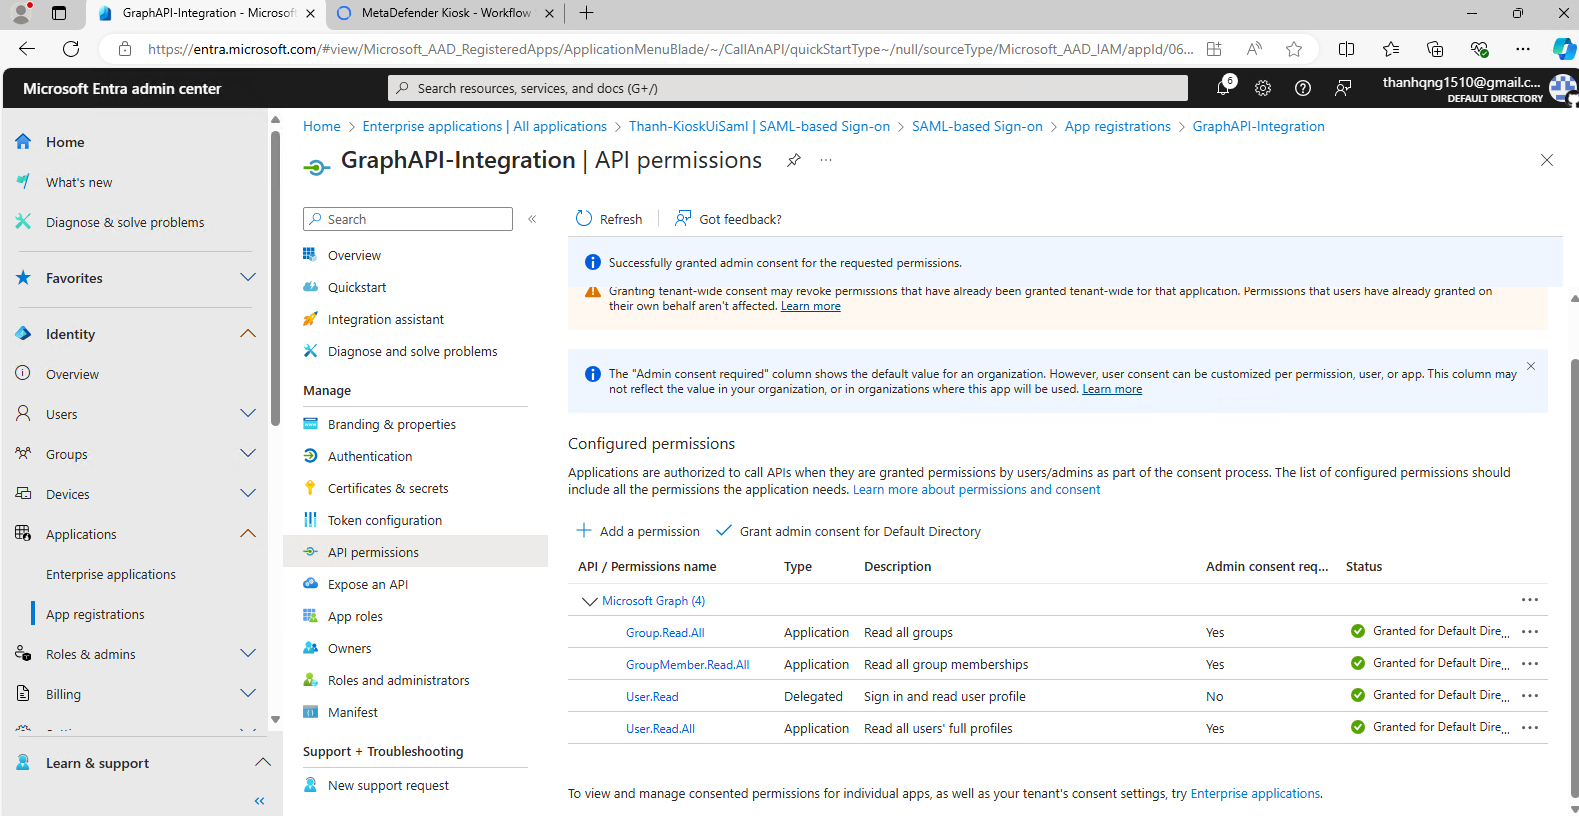
Task: Pin the API permissions blade
Action: tap(794, 160)
